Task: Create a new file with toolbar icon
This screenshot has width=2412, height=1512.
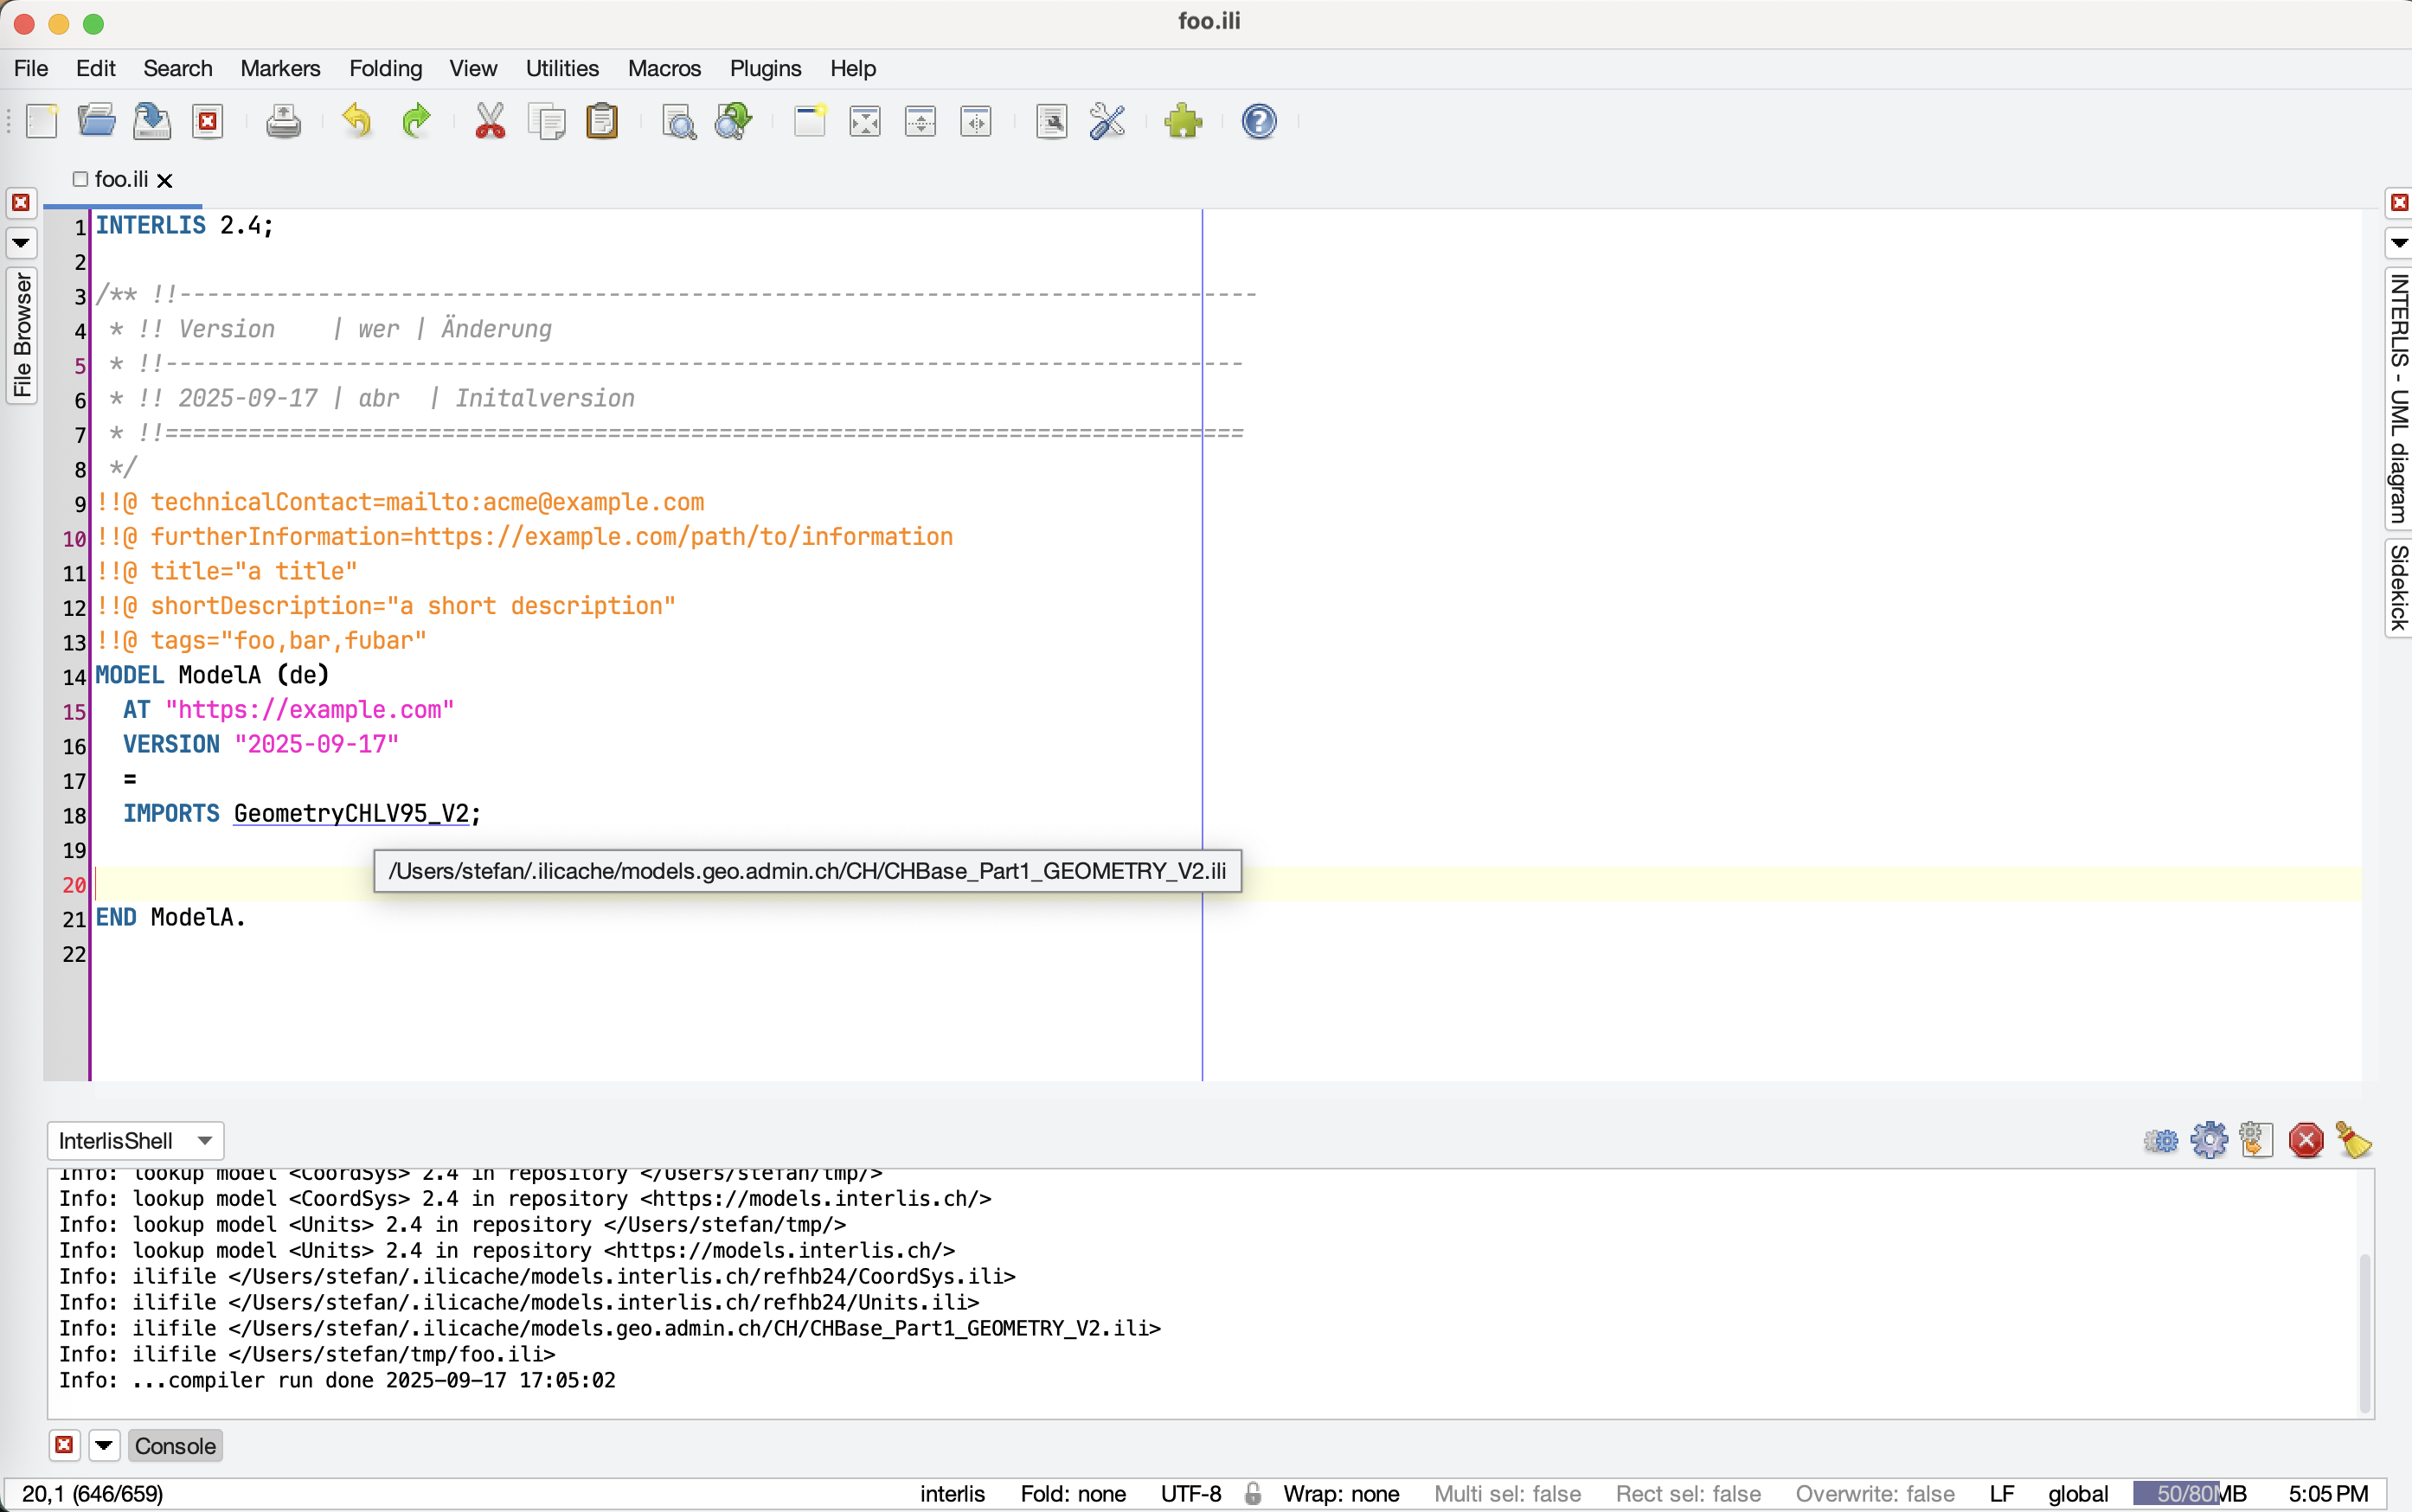Action: click(42, 122)
